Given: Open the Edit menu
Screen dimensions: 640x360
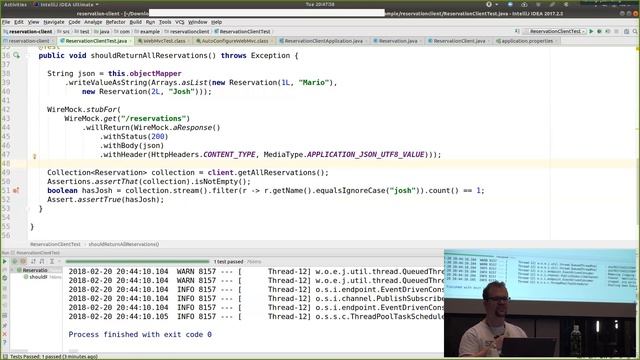Looking at the screenshot, I should coord(19,22).
